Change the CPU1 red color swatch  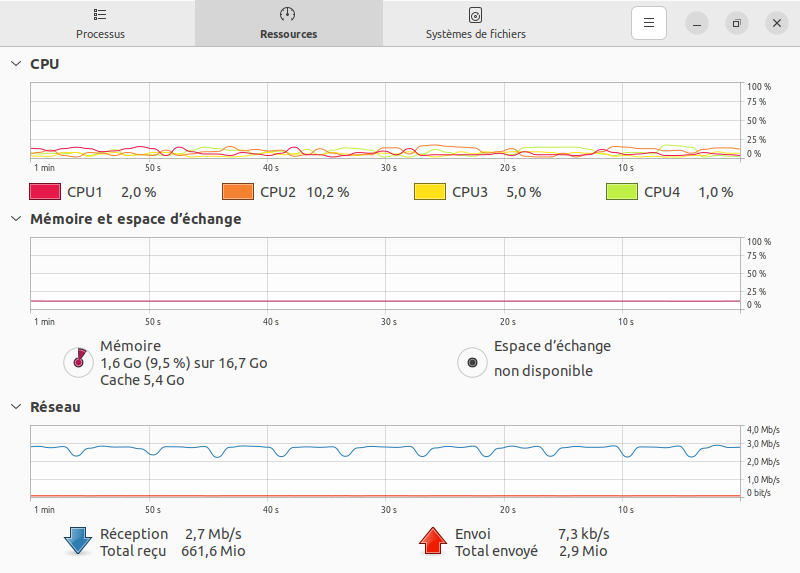[45, 192]
